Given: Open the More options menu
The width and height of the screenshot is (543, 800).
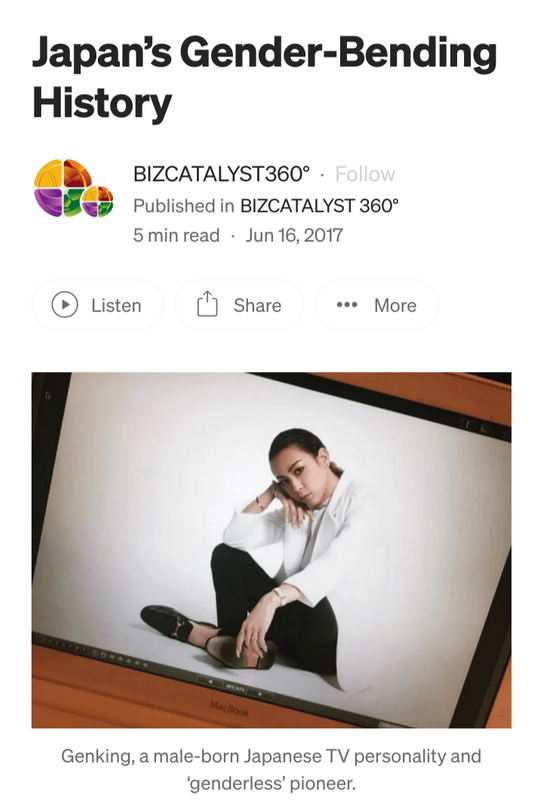Looking at the screenshot, I should click(x=376, y=305).
